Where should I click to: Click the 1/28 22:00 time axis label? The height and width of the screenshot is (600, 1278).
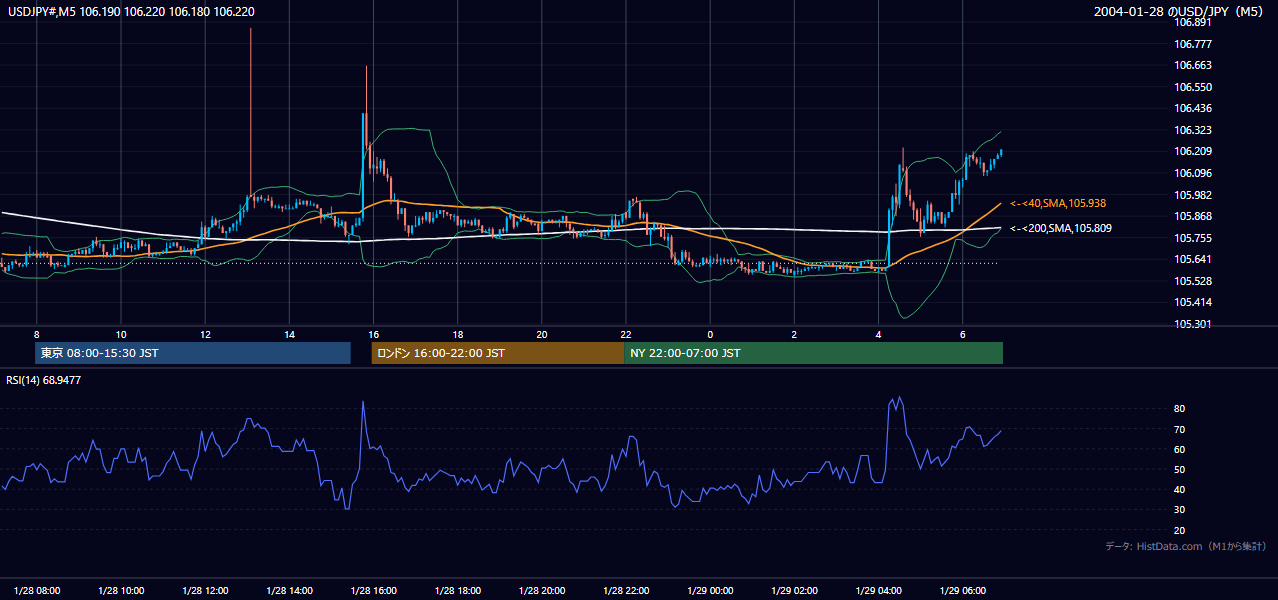[x=626, y=591]
